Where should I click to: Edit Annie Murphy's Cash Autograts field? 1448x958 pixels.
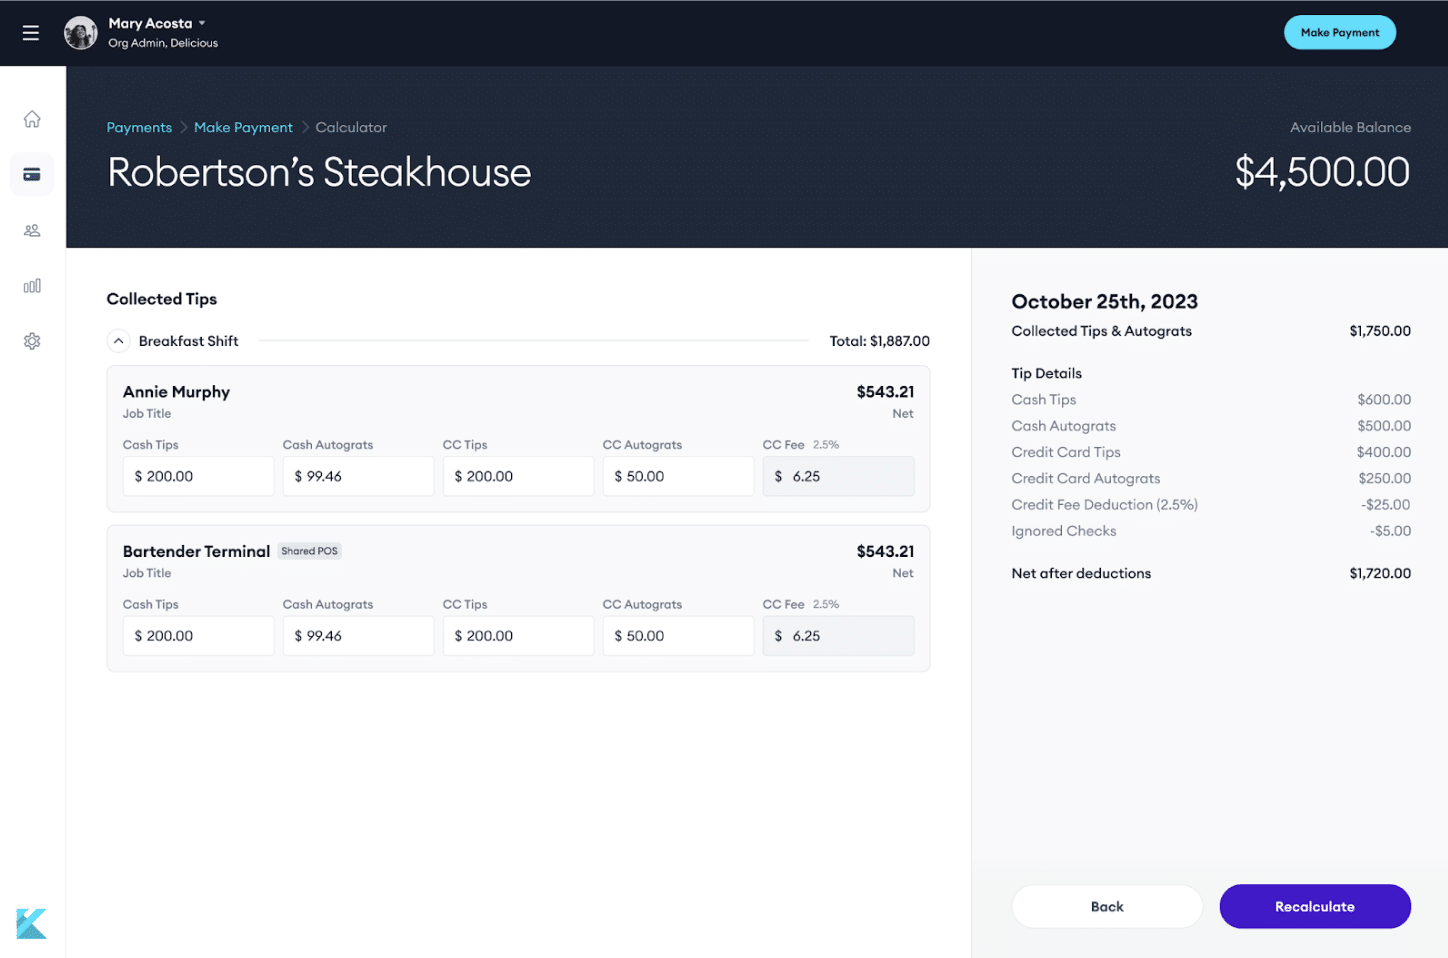click(x=358, y=476)
